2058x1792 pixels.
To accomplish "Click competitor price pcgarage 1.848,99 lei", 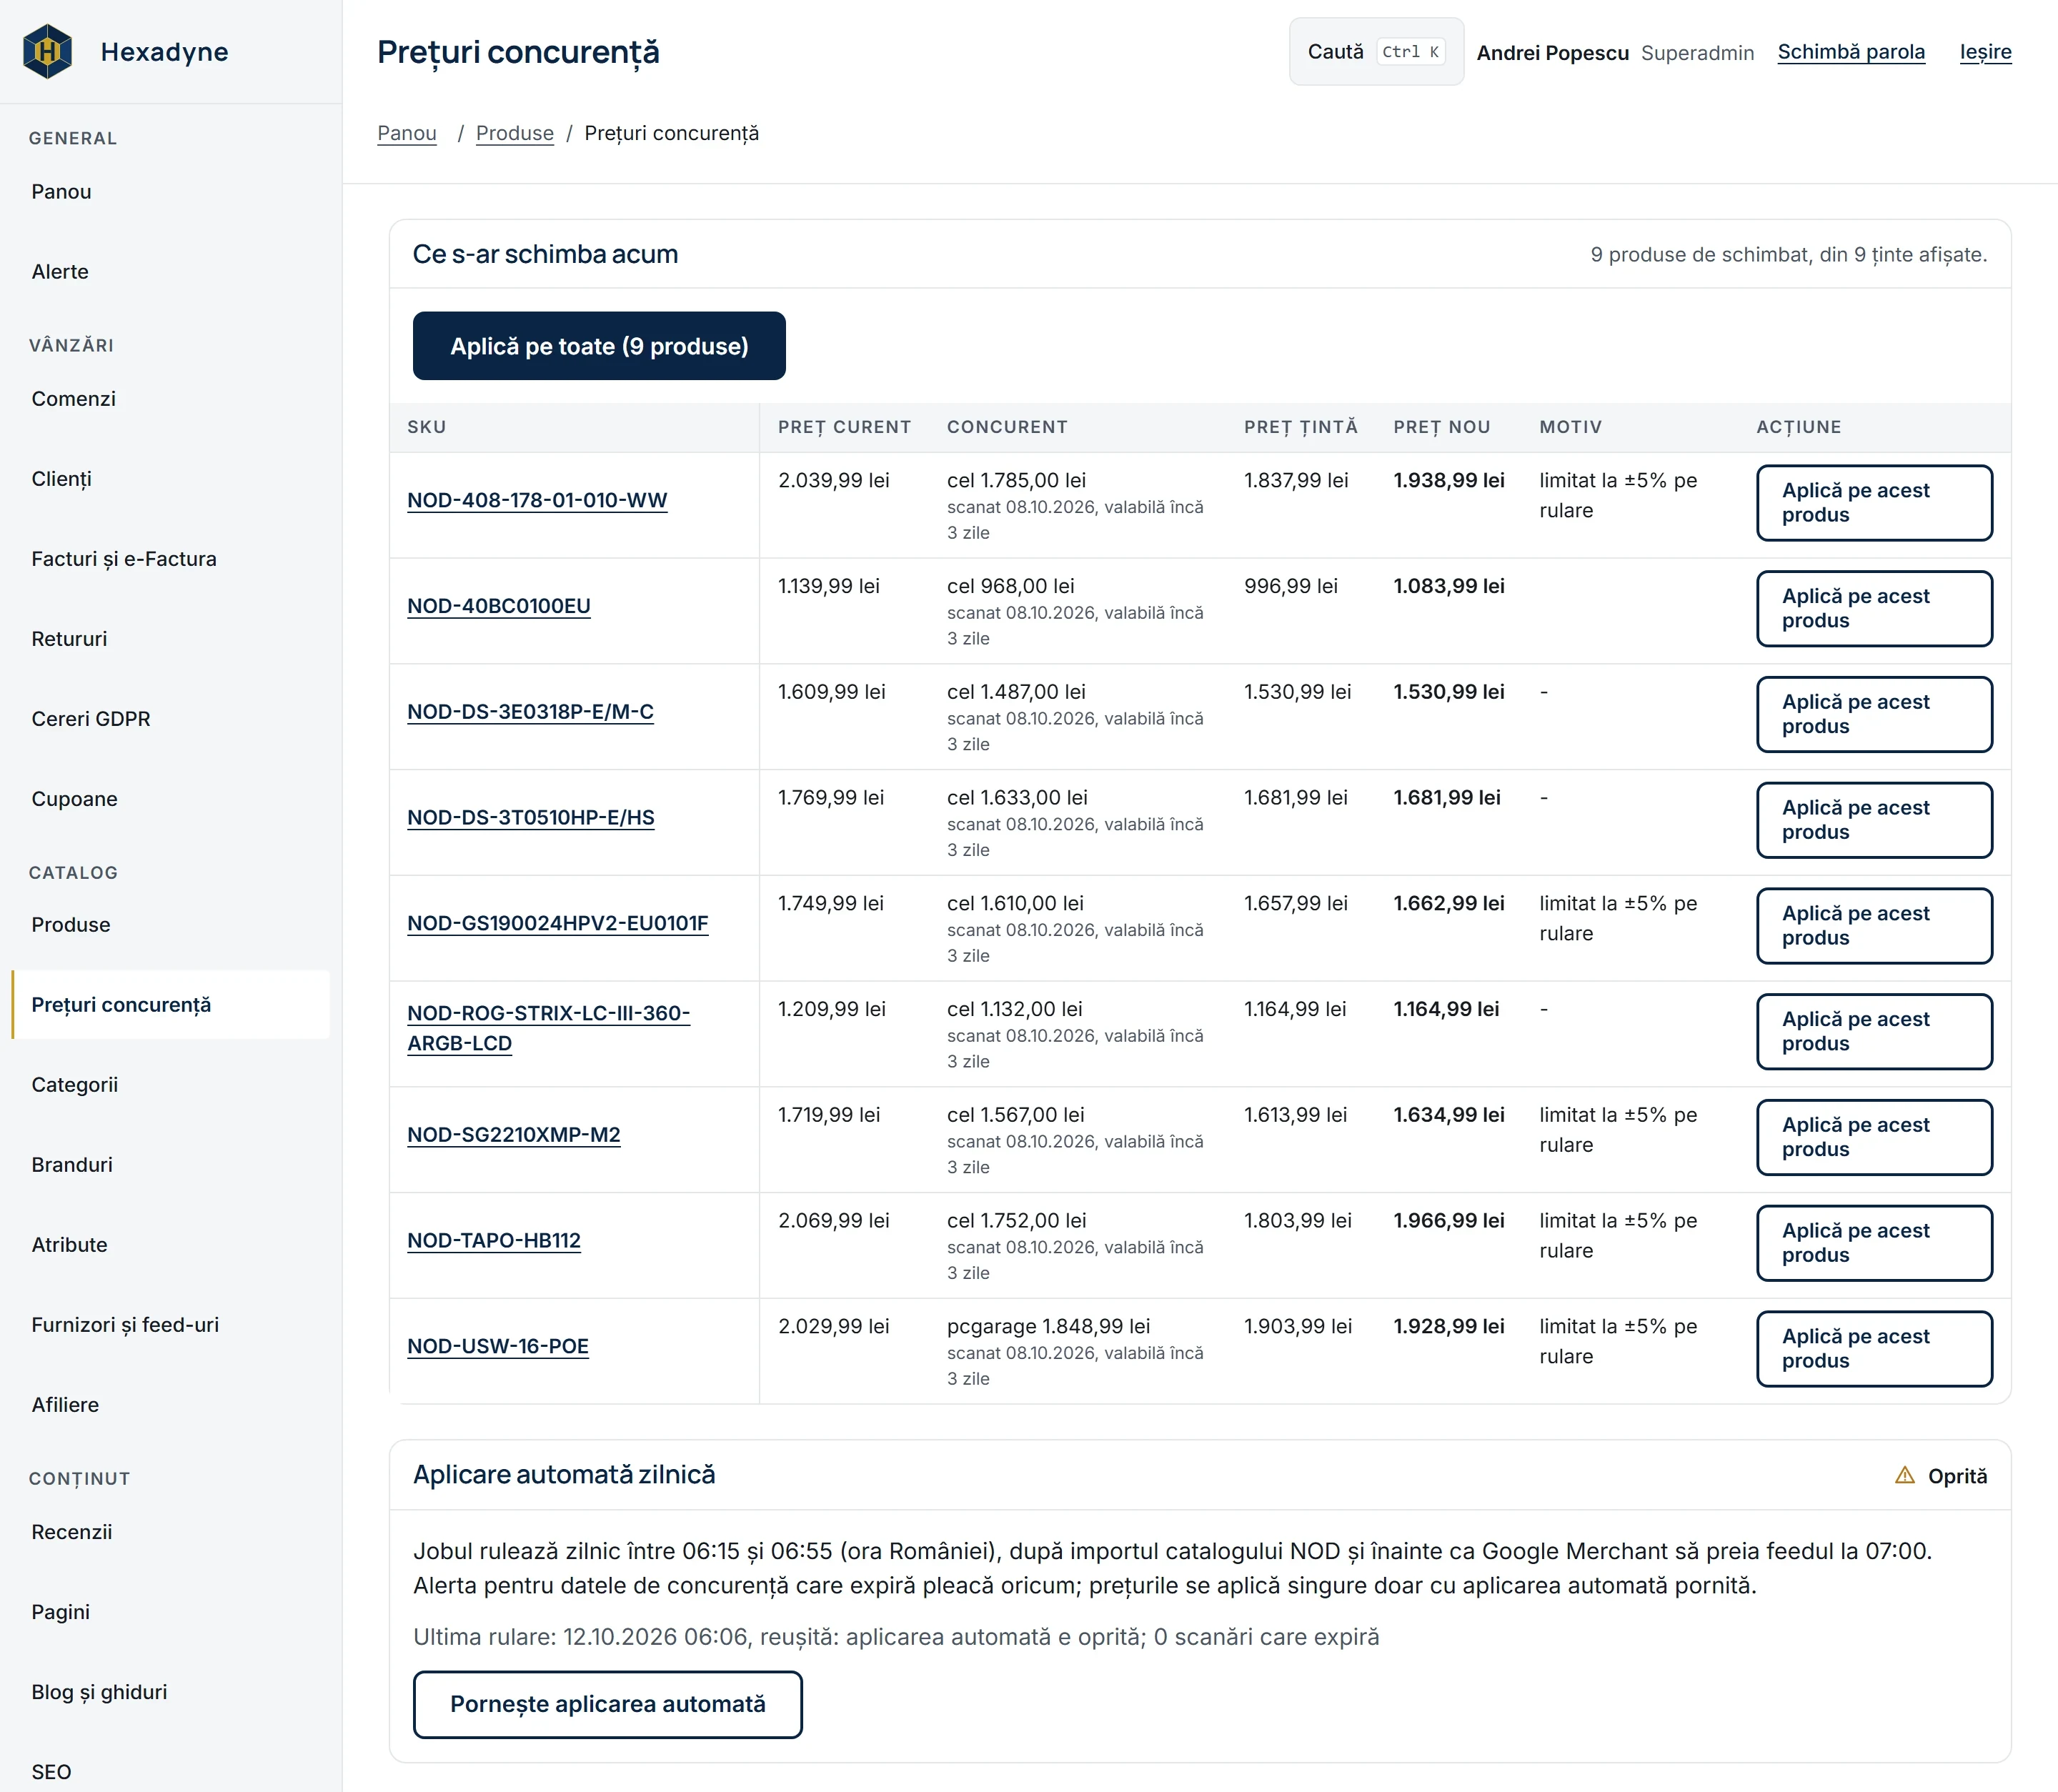I will click(x=1048, y=1326).
